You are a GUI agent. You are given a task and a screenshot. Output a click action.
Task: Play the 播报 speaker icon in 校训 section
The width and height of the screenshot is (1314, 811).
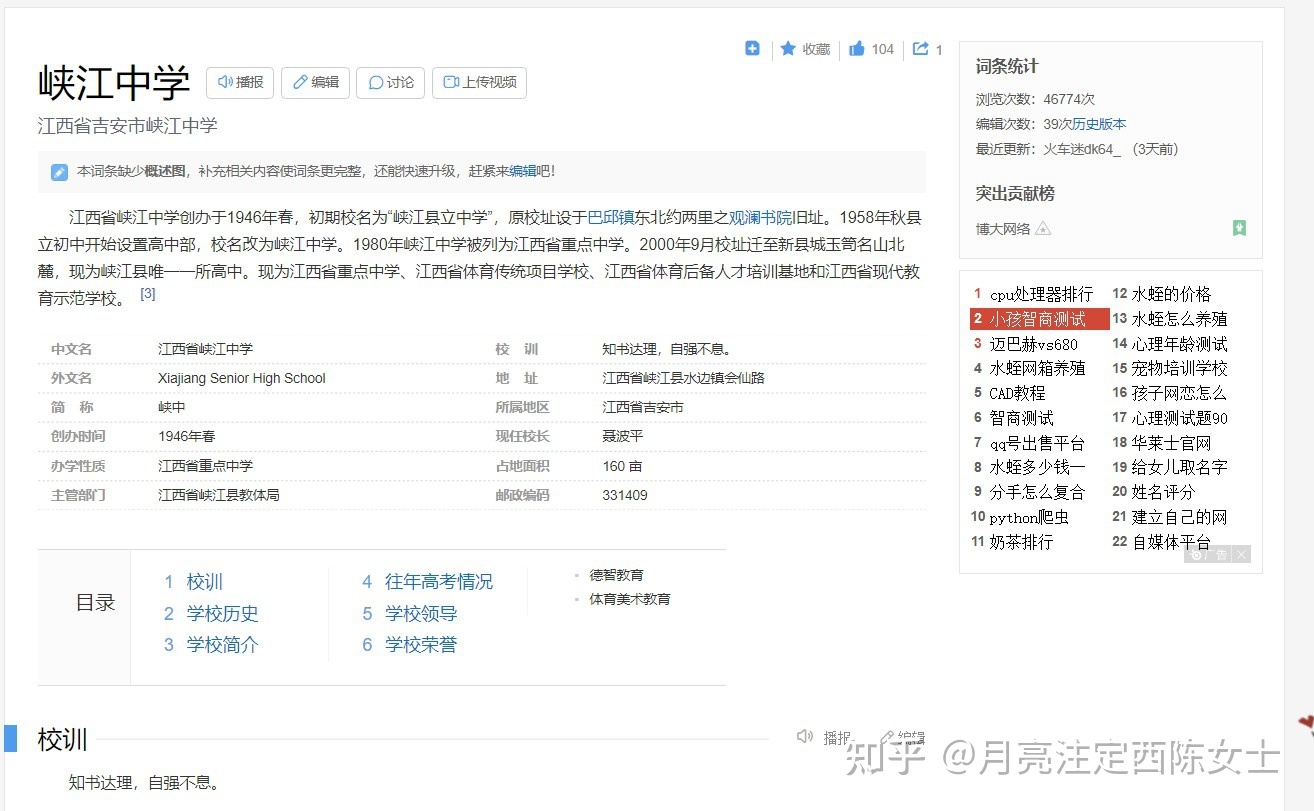[x=805, y=736]
